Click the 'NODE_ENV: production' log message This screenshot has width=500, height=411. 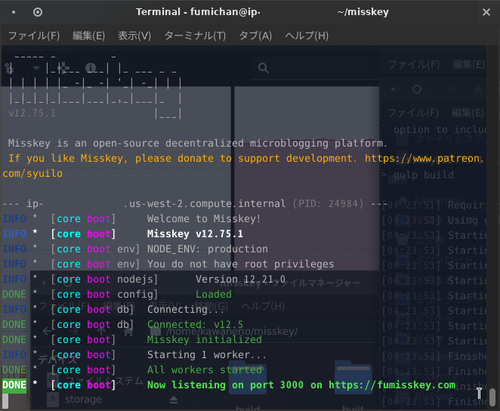[207, 249]
